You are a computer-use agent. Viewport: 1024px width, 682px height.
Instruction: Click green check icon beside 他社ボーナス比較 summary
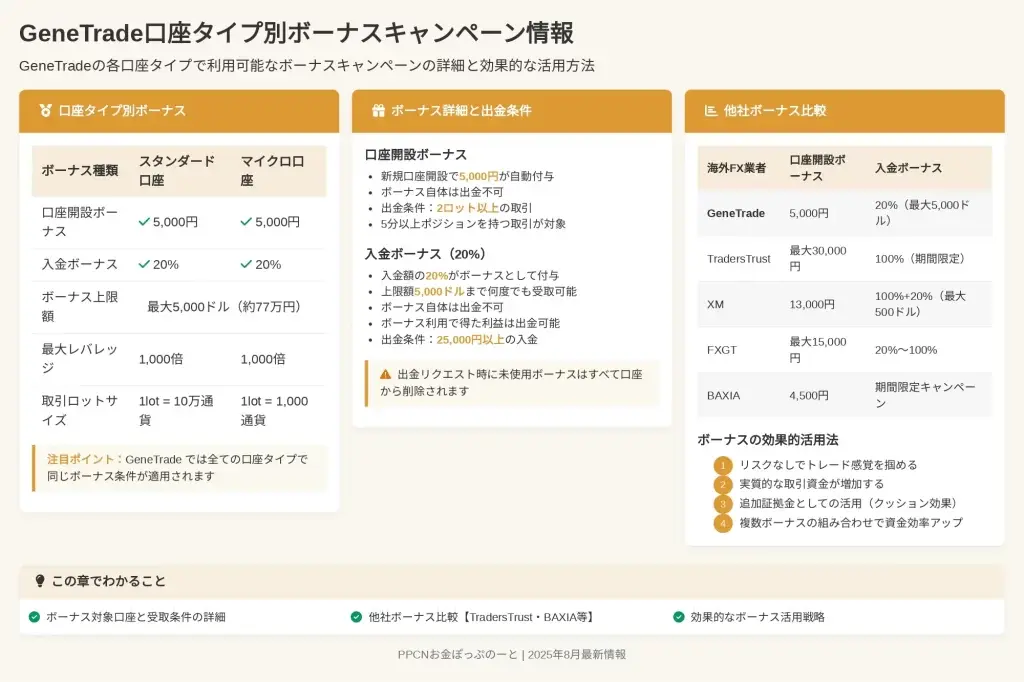(x=357, y=617)
